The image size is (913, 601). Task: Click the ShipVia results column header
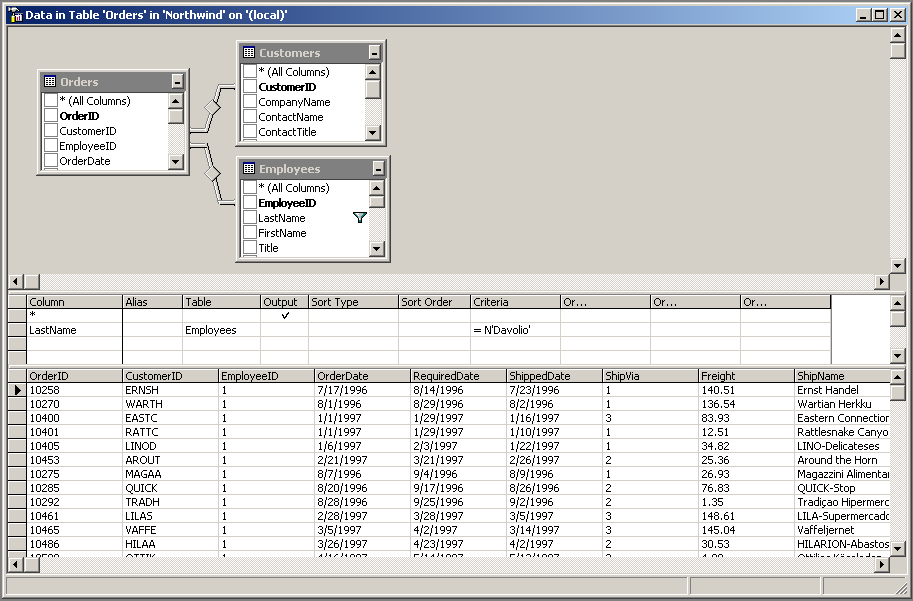coord(650,376)
